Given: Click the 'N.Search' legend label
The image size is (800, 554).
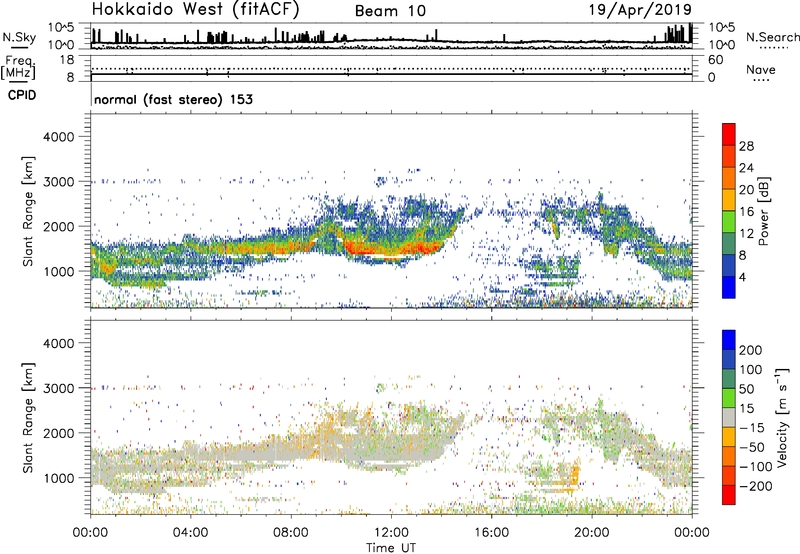Looking at the screenshot, I should [773, 37].
